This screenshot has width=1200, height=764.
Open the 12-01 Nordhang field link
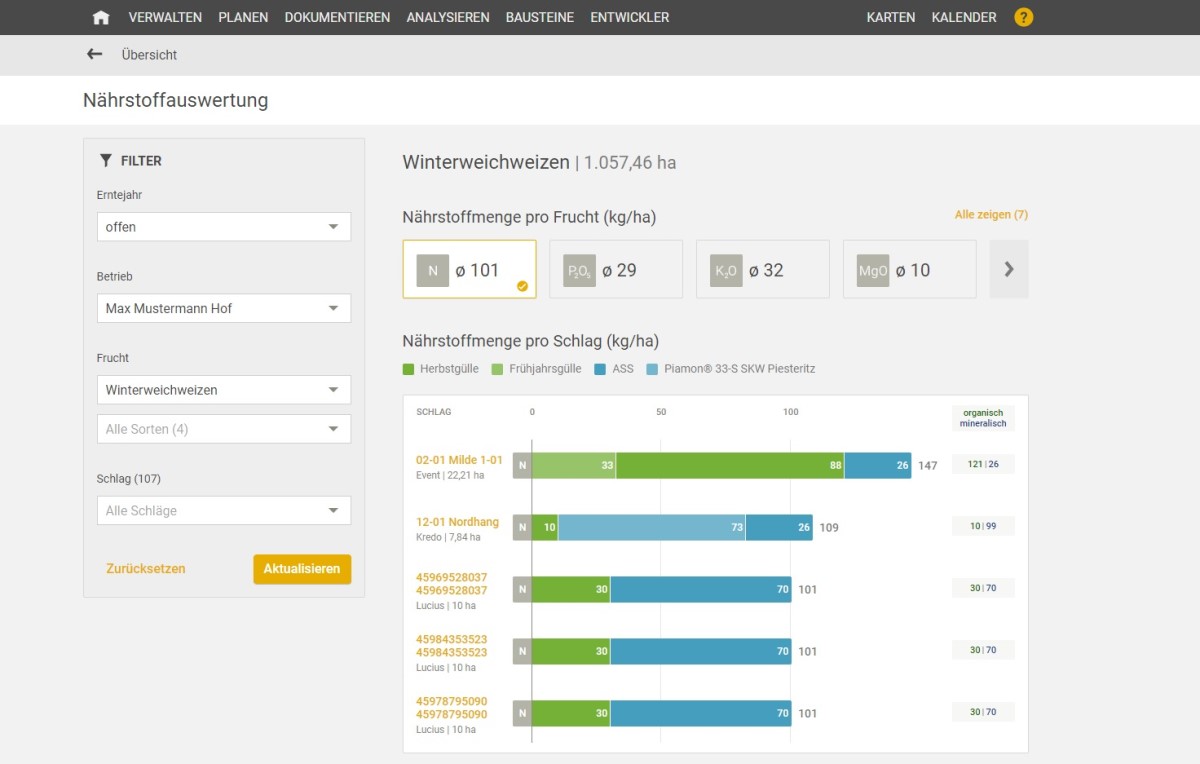click(x=457, y=522)
